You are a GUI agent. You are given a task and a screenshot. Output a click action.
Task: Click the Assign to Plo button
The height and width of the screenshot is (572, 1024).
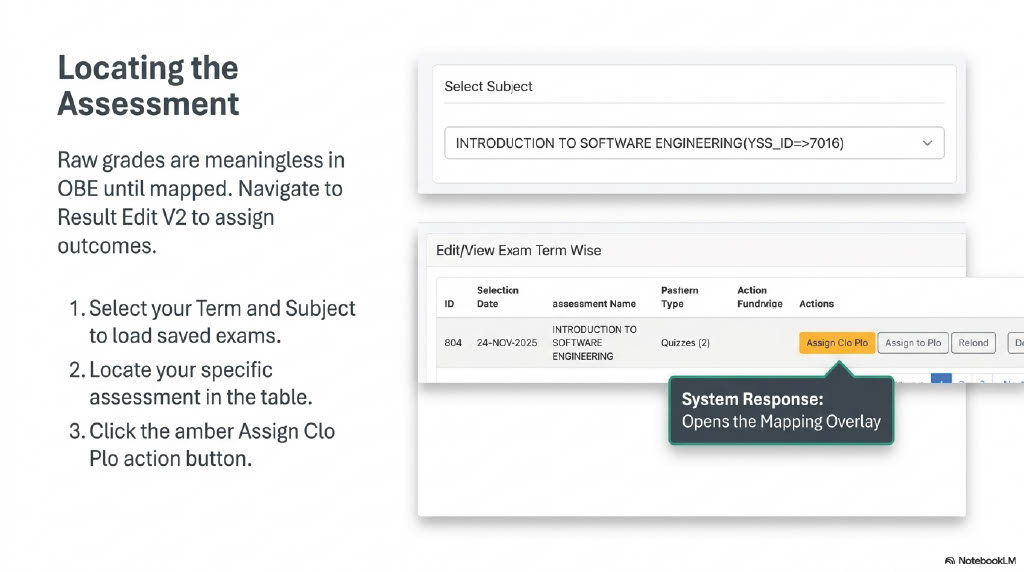913,343
